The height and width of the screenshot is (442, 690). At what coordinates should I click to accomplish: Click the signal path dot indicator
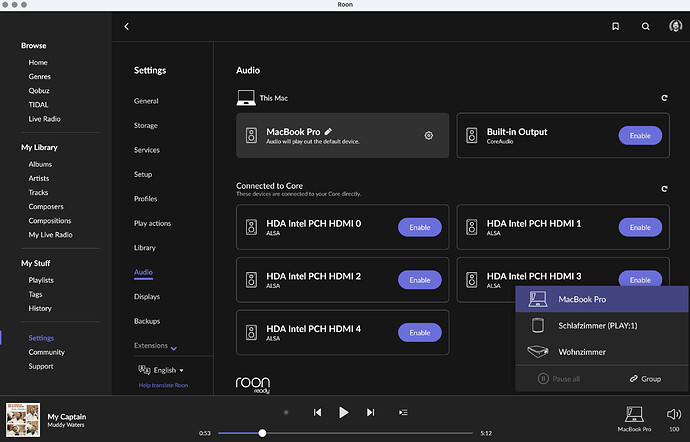click(x=286, y=413)
